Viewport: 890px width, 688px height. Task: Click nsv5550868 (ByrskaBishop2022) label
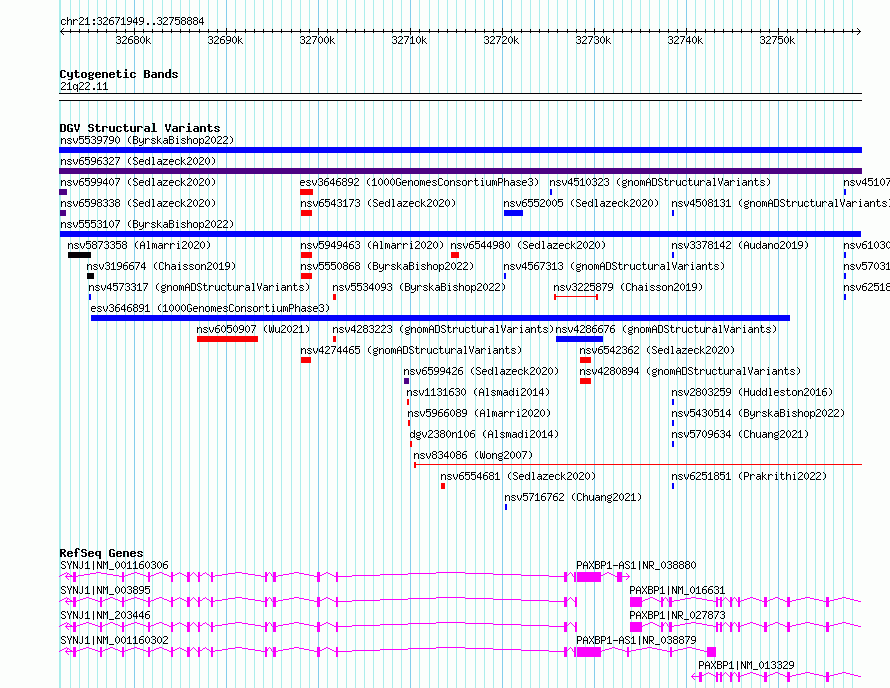pos(387,266)
